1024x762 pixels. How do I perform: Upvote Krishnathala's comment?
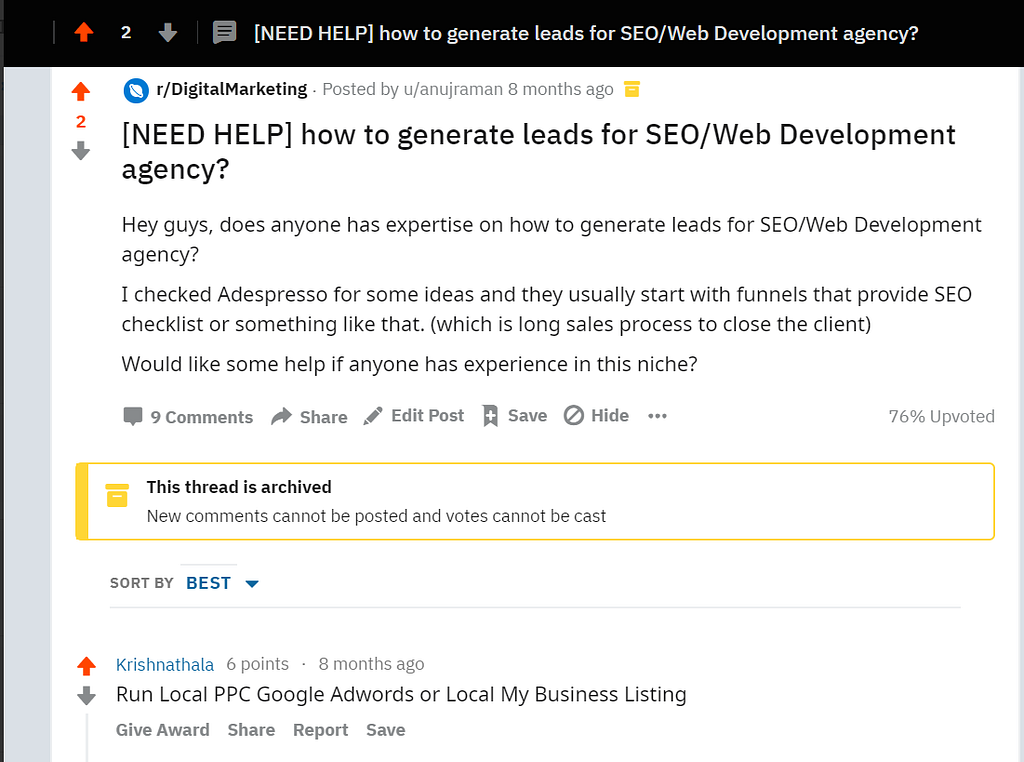[x=86, y=666]
